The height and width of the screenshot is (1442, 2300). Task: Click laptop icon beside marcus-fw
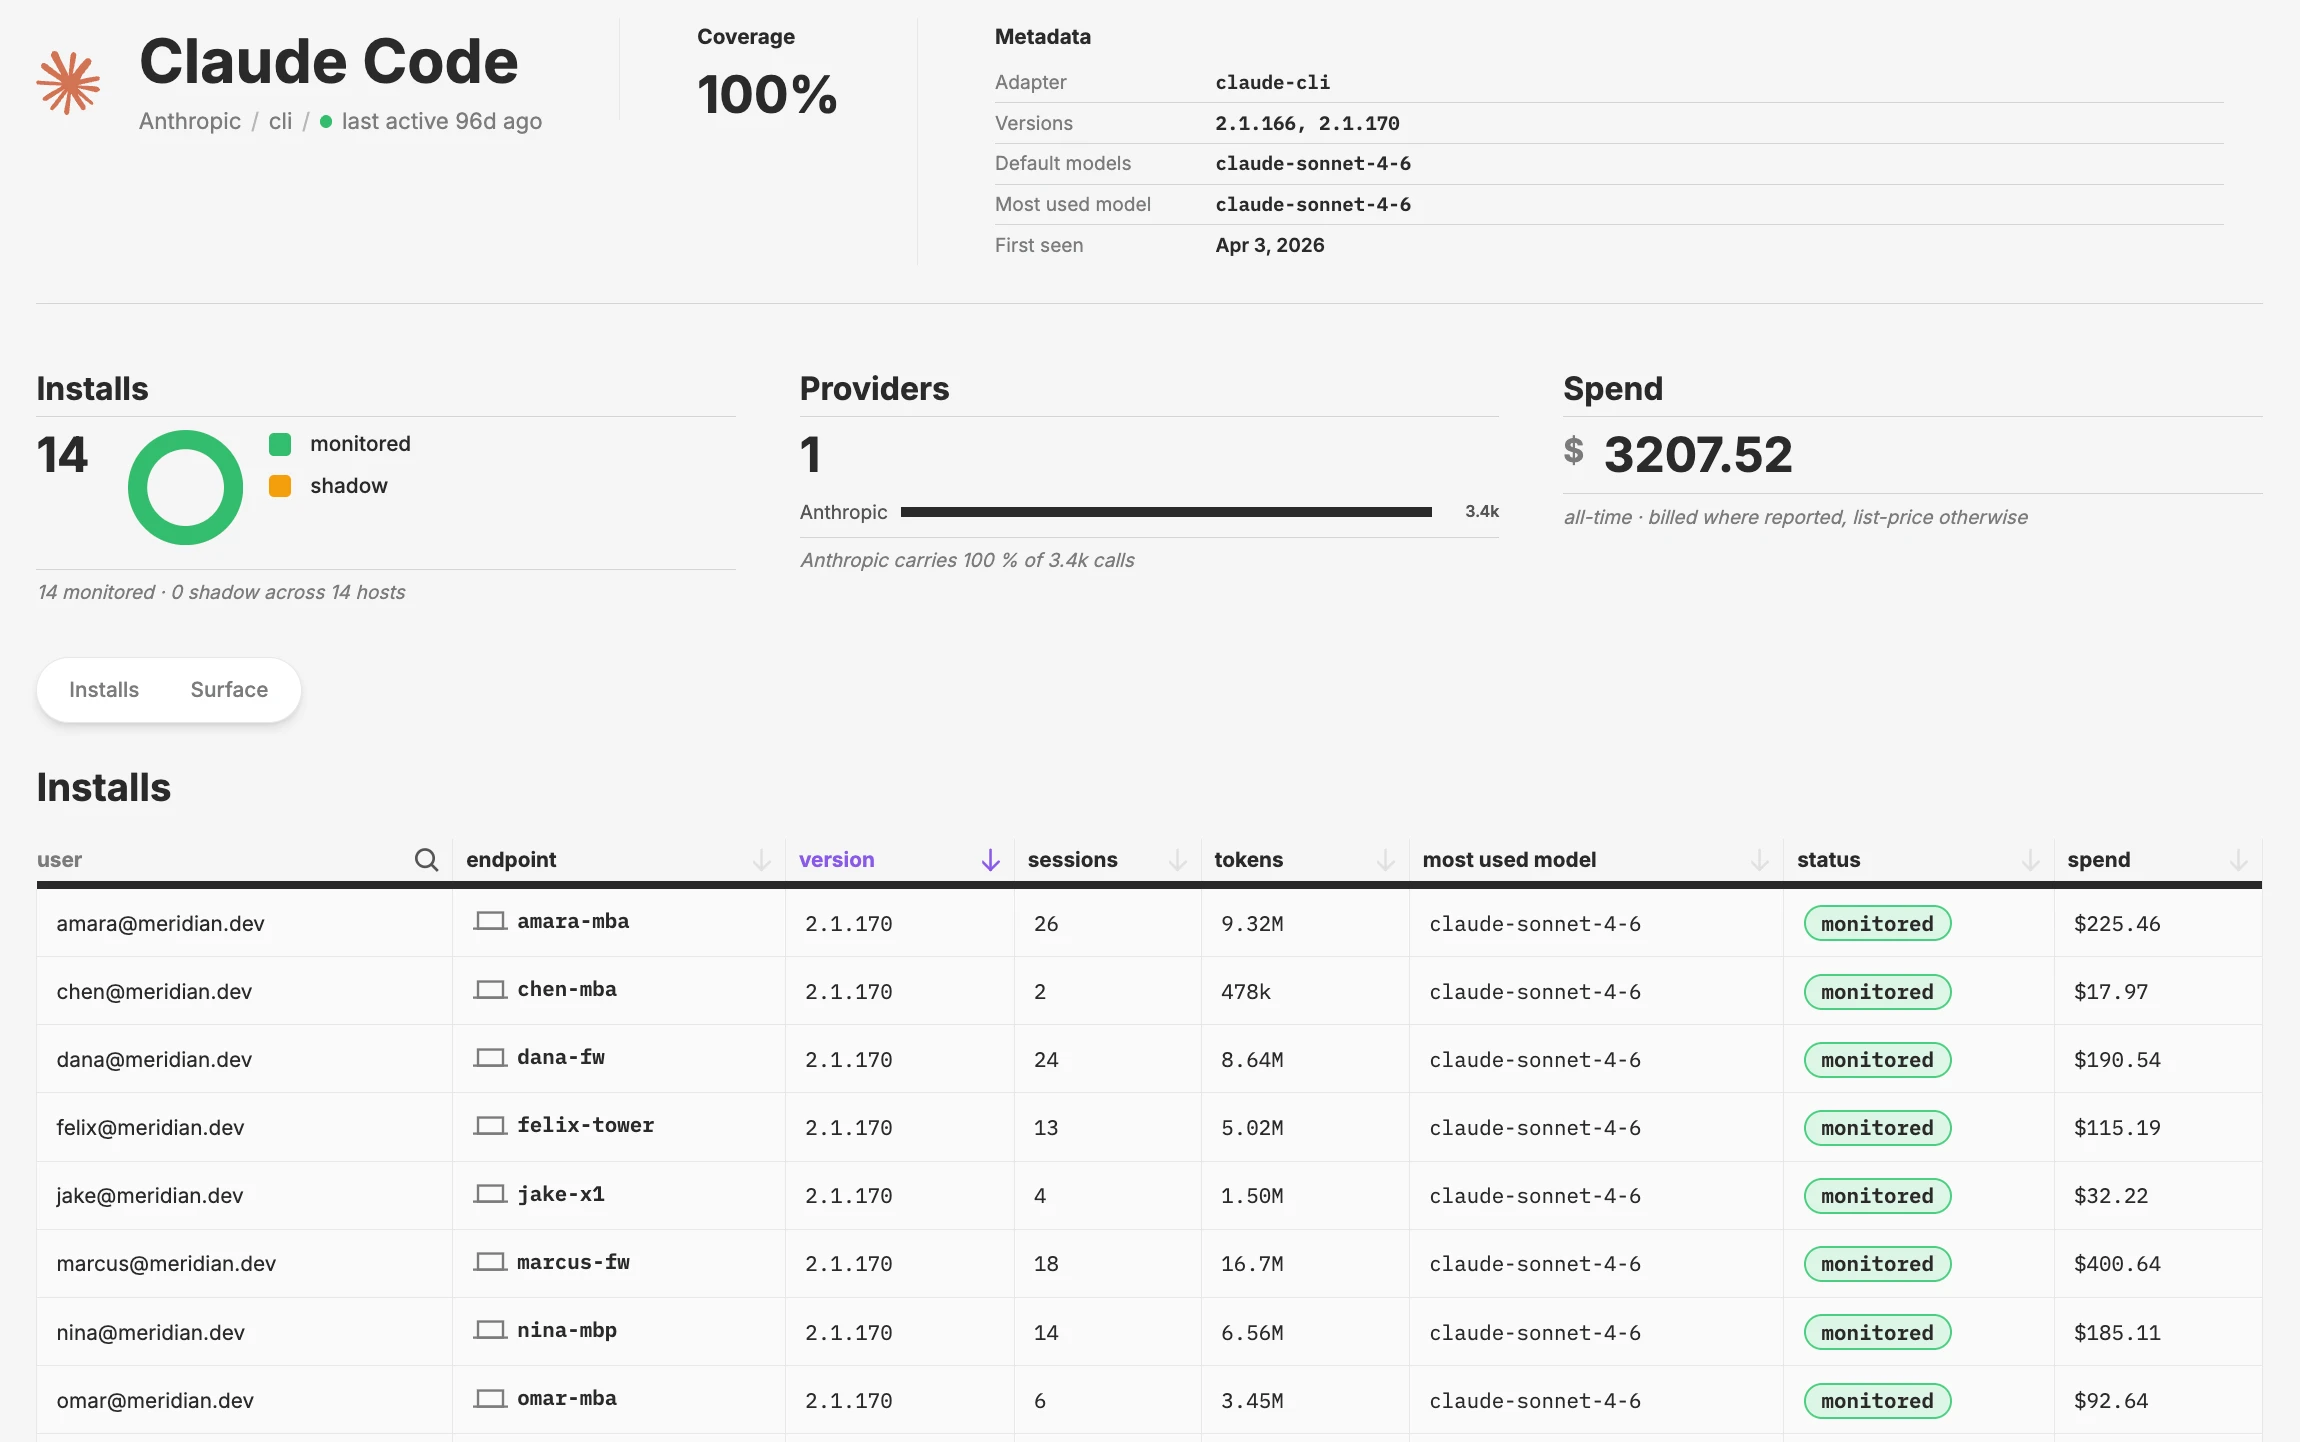click(x=490, y=1262)
